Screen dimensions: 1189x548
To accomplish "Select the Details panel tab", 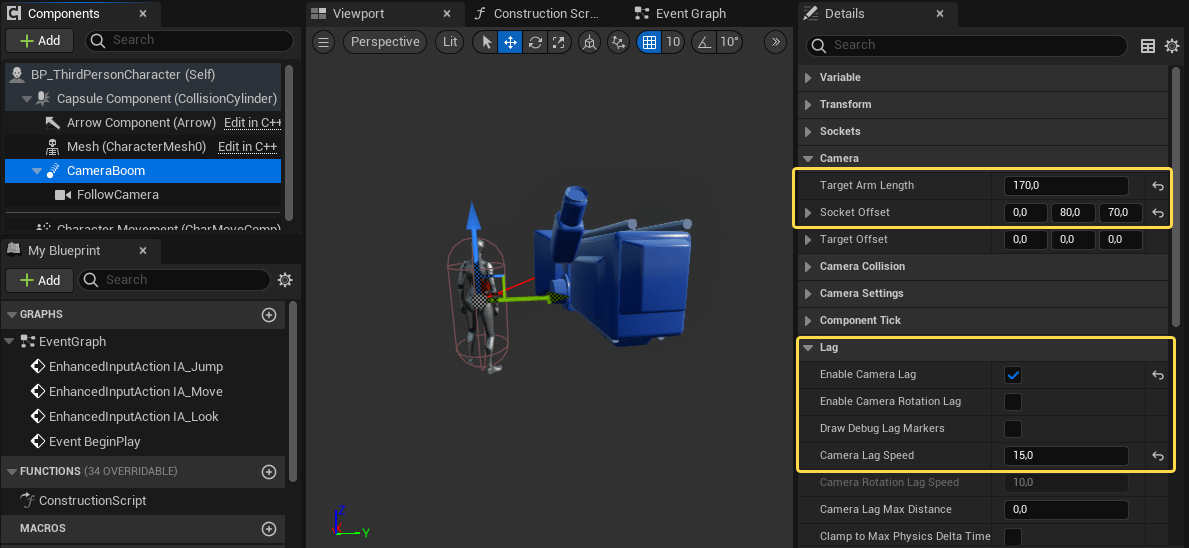I will [x=844, y=14].
